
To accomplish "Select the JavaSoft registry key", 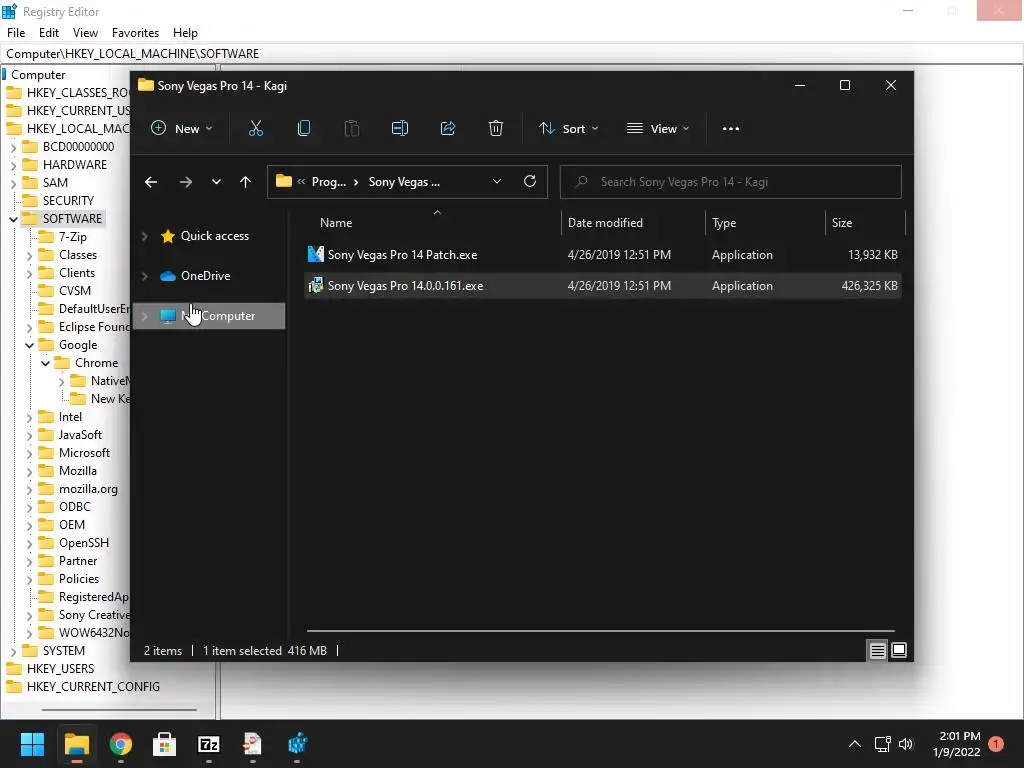I will [80, 435].
